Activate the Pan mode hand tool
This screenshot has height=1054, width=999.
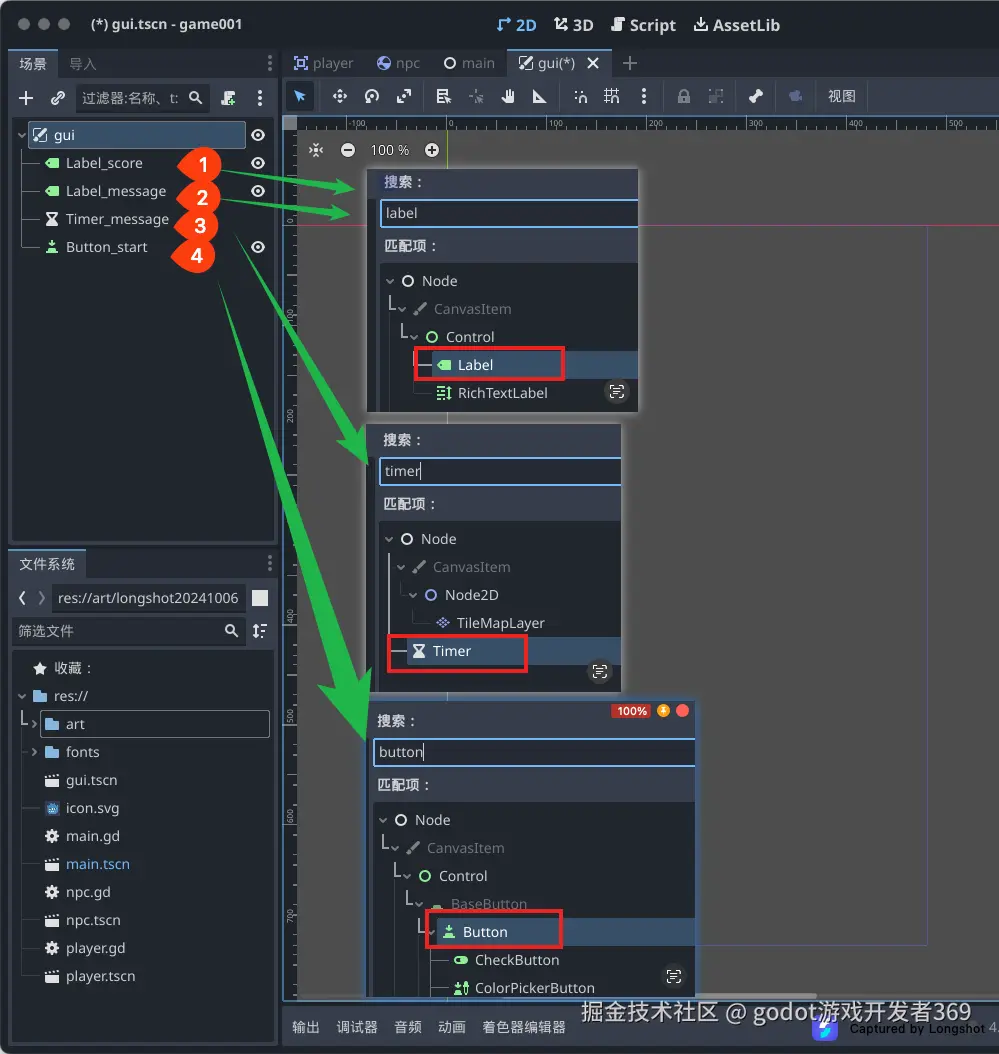click(x=508, y=96)
